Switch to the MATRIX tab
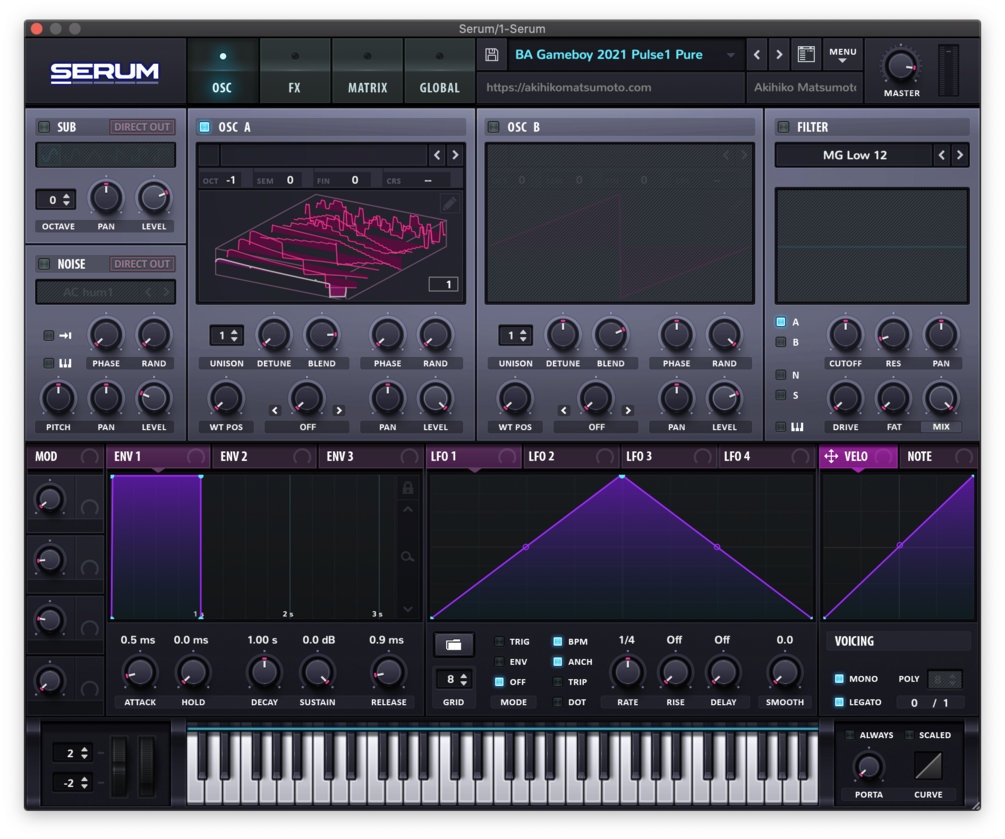1005x839 pixels. pos(367,71)
